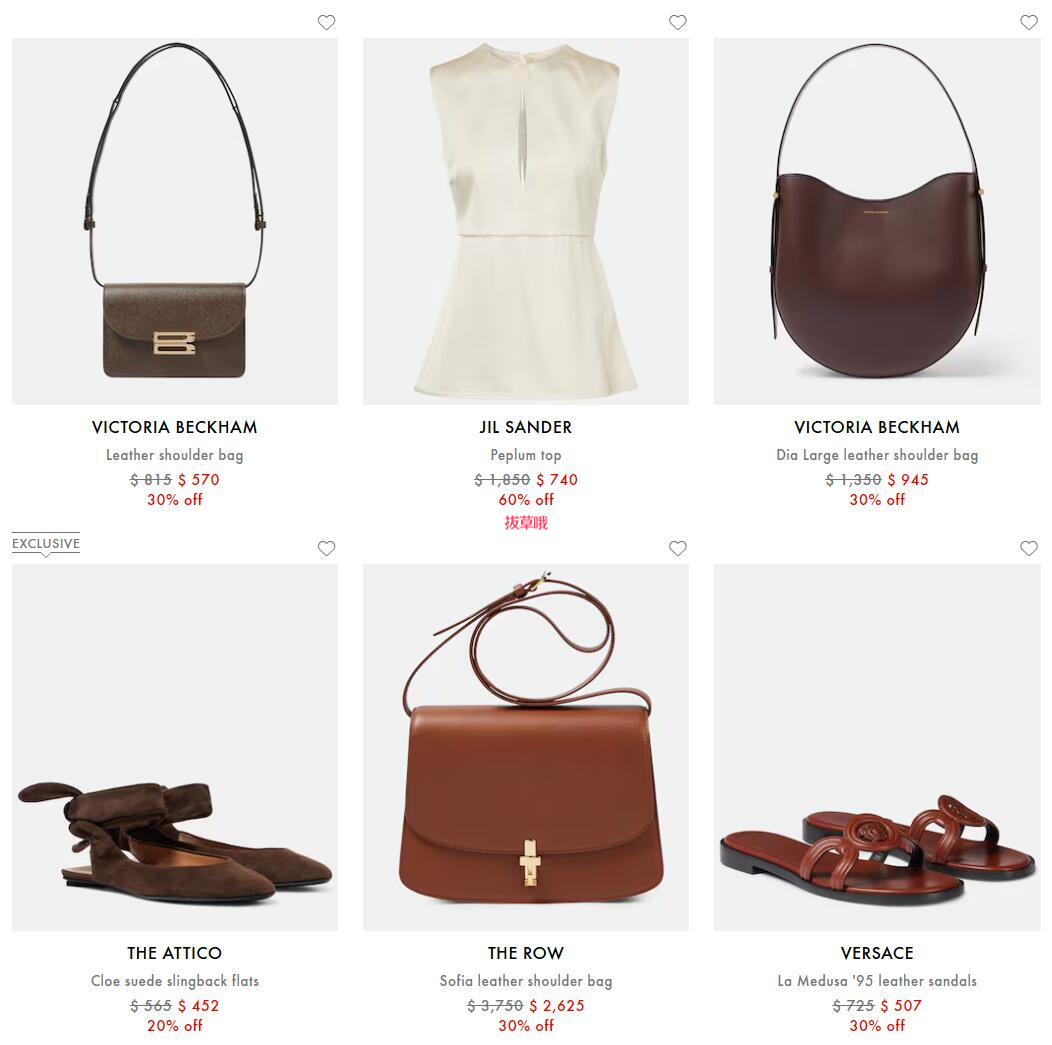Open 'Dia Large leather shoulder bag' product link
Image resolution: width=1052 pixels, height=1045 pixels.
point(877,455)
